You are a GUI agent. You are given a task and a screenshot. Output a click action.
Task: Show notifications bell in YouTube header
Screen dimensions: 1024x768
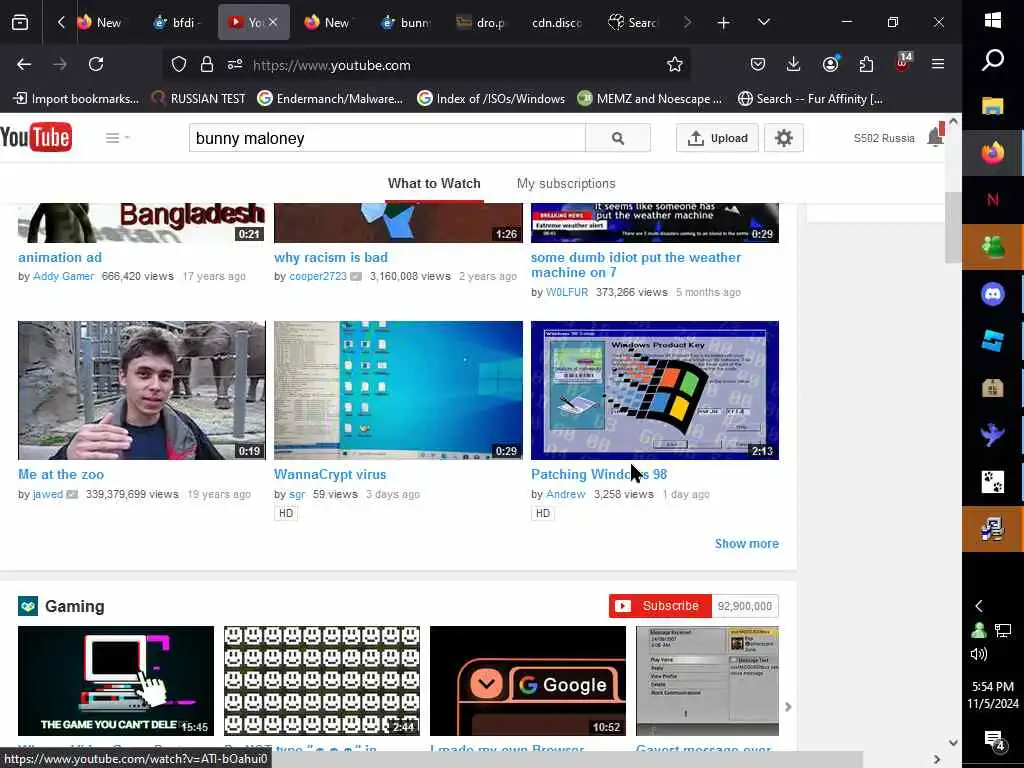pos(936,136)
